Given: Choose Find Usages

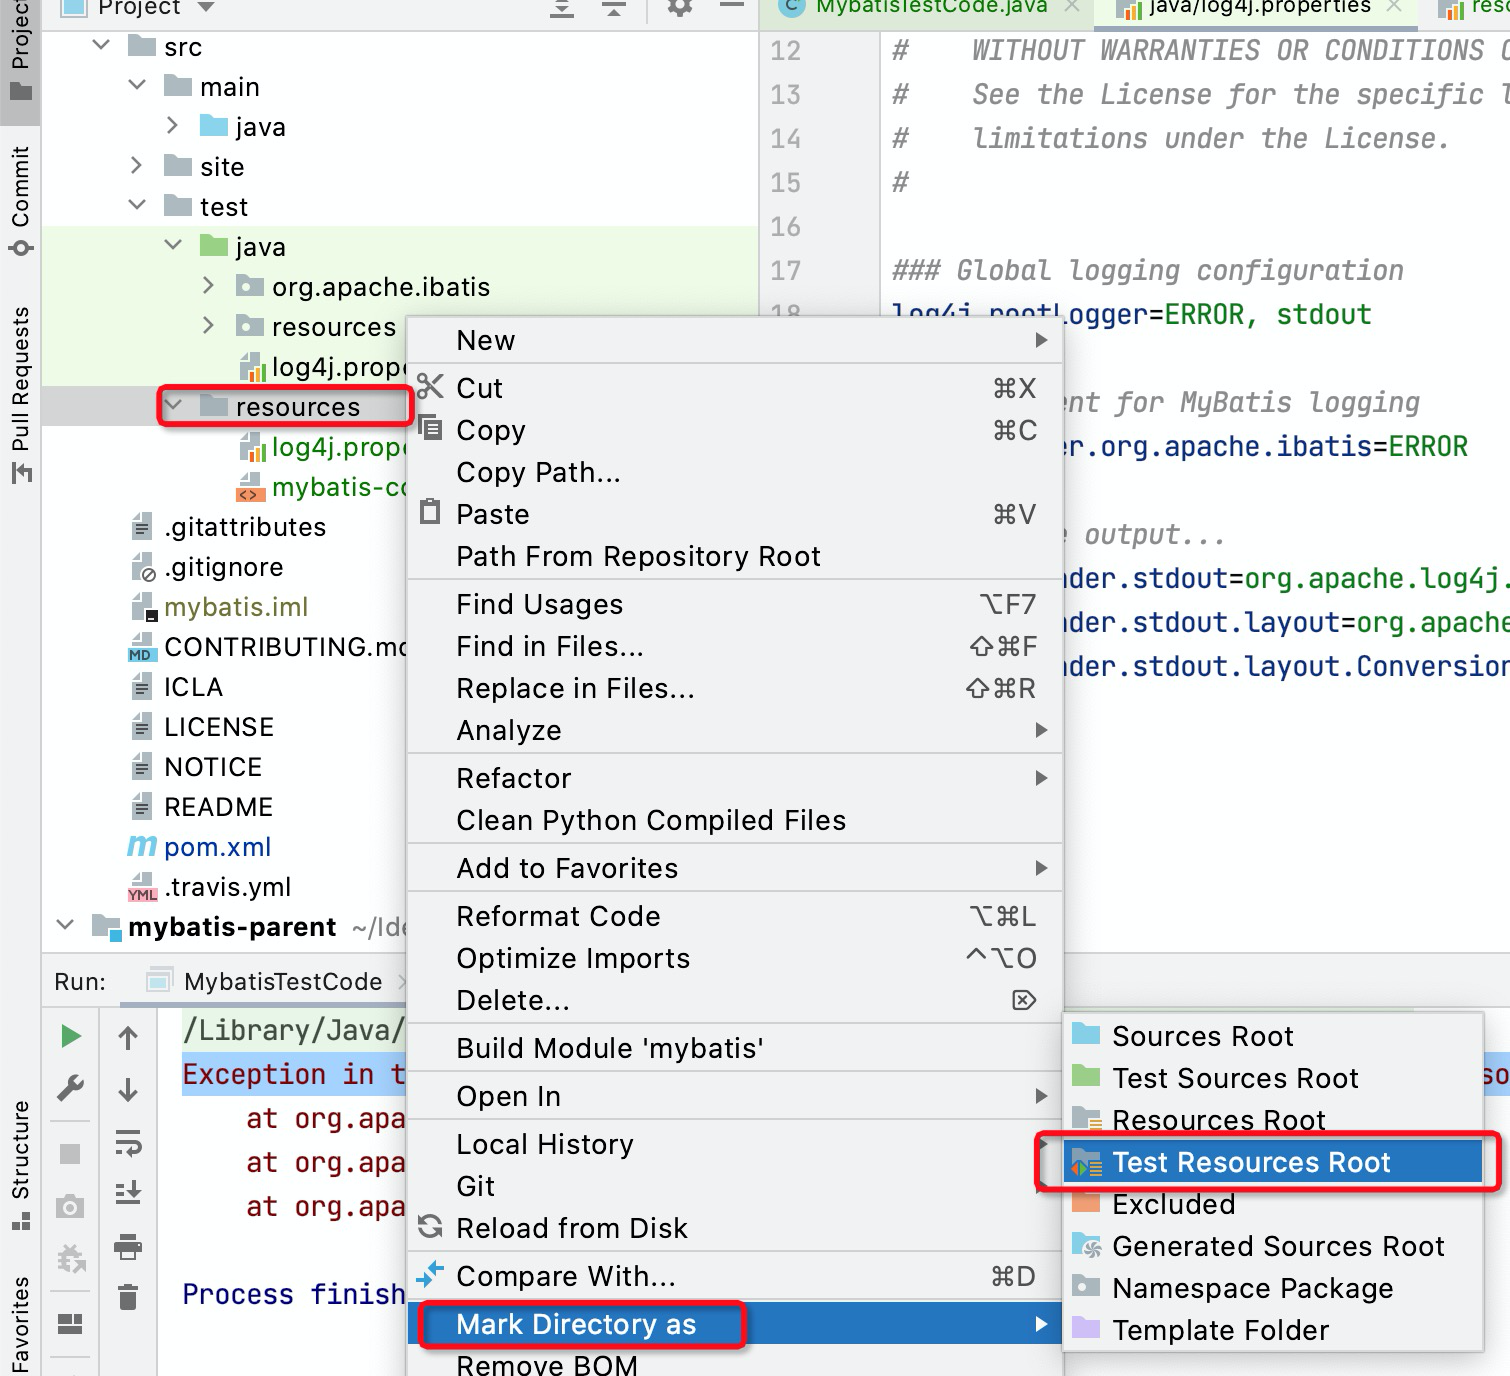Looking at the screenshot, I should [x=734, y=604].
